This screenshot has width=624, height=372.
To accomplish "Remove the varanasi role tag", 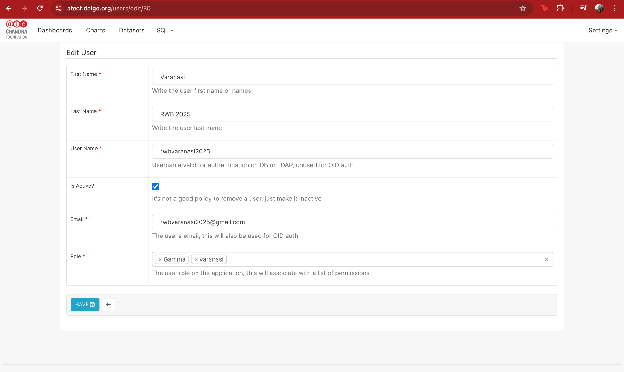I will coord(196,259).
